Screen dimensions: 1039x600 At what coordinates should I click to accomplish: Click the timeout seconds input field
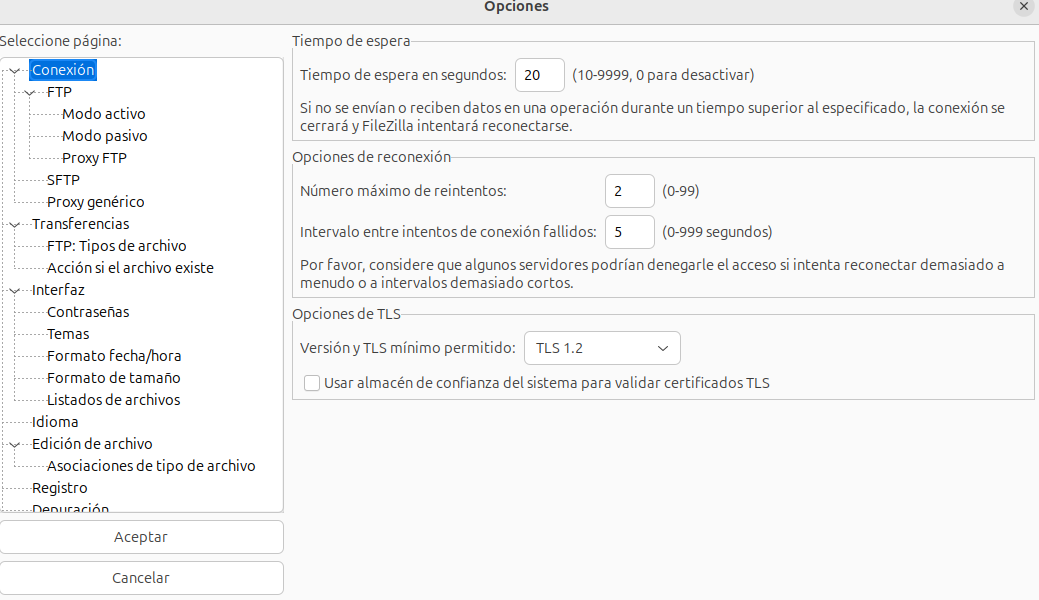[539, 75]
